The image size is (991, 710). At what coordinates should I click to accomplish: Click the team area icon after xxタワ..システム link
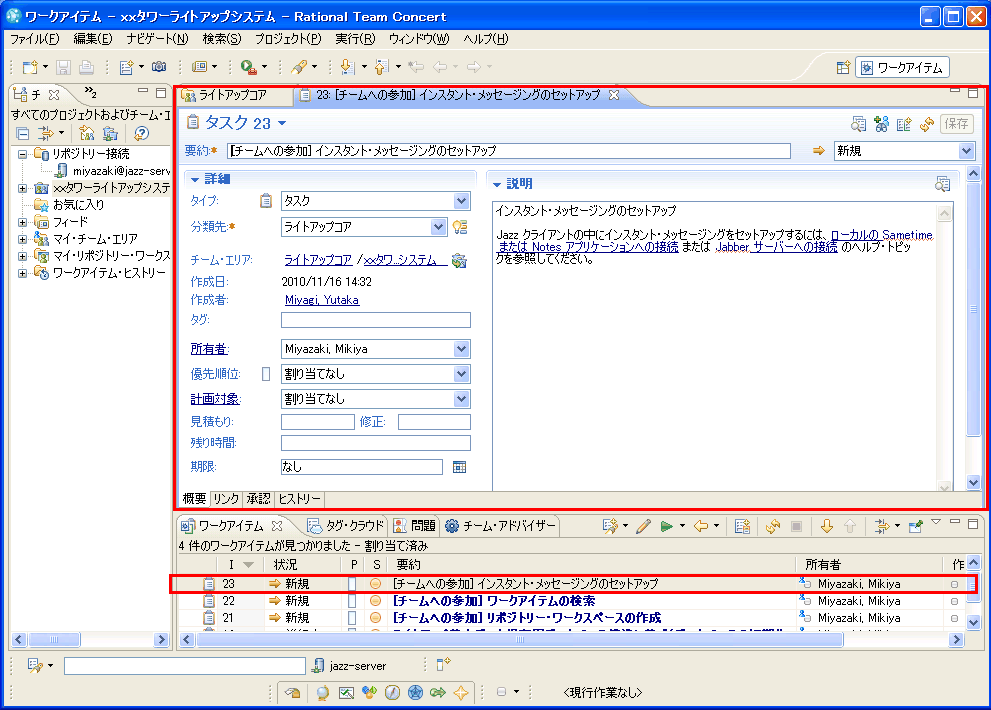(459, 260)
